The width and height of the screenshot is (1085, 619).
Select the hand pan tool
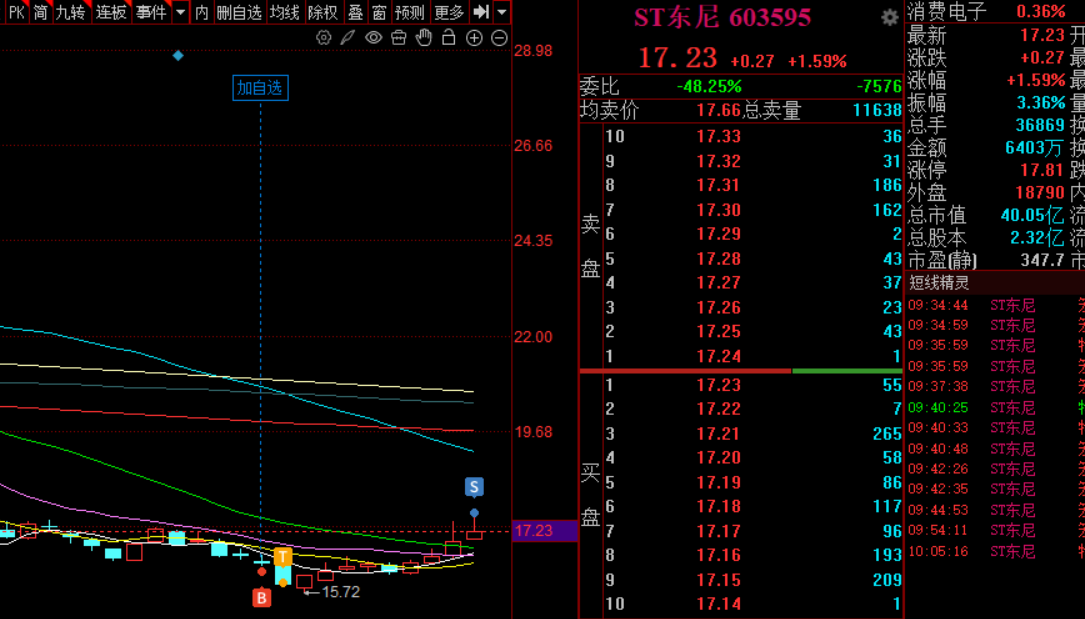click(423, 37)
